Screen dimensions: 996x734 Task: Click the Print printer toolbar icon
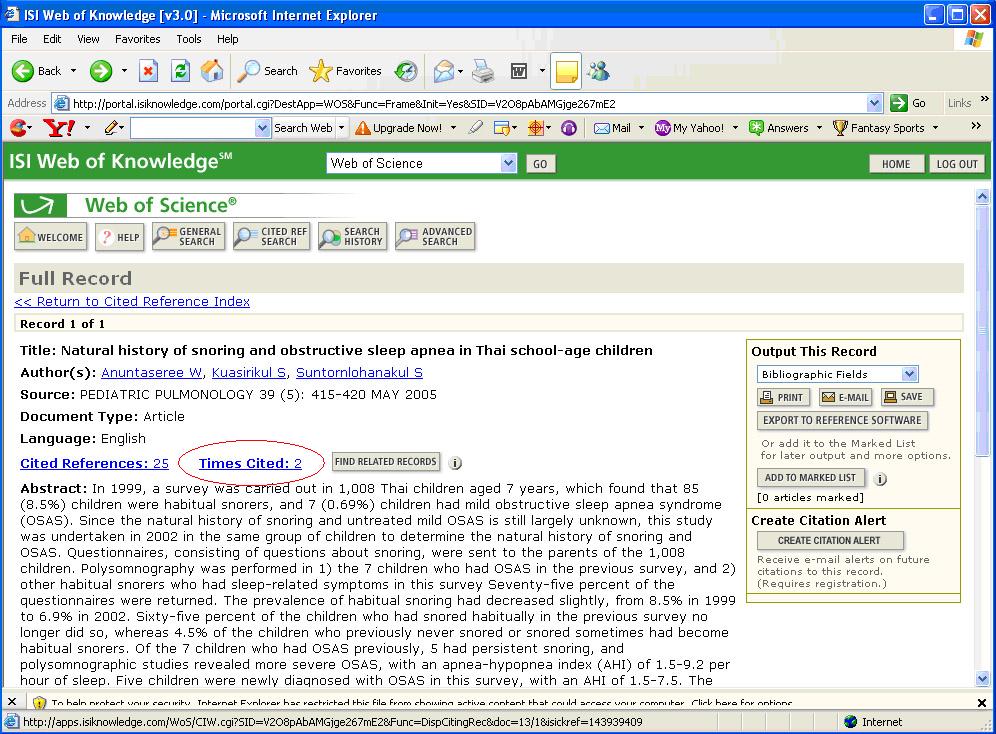(483, 71)
